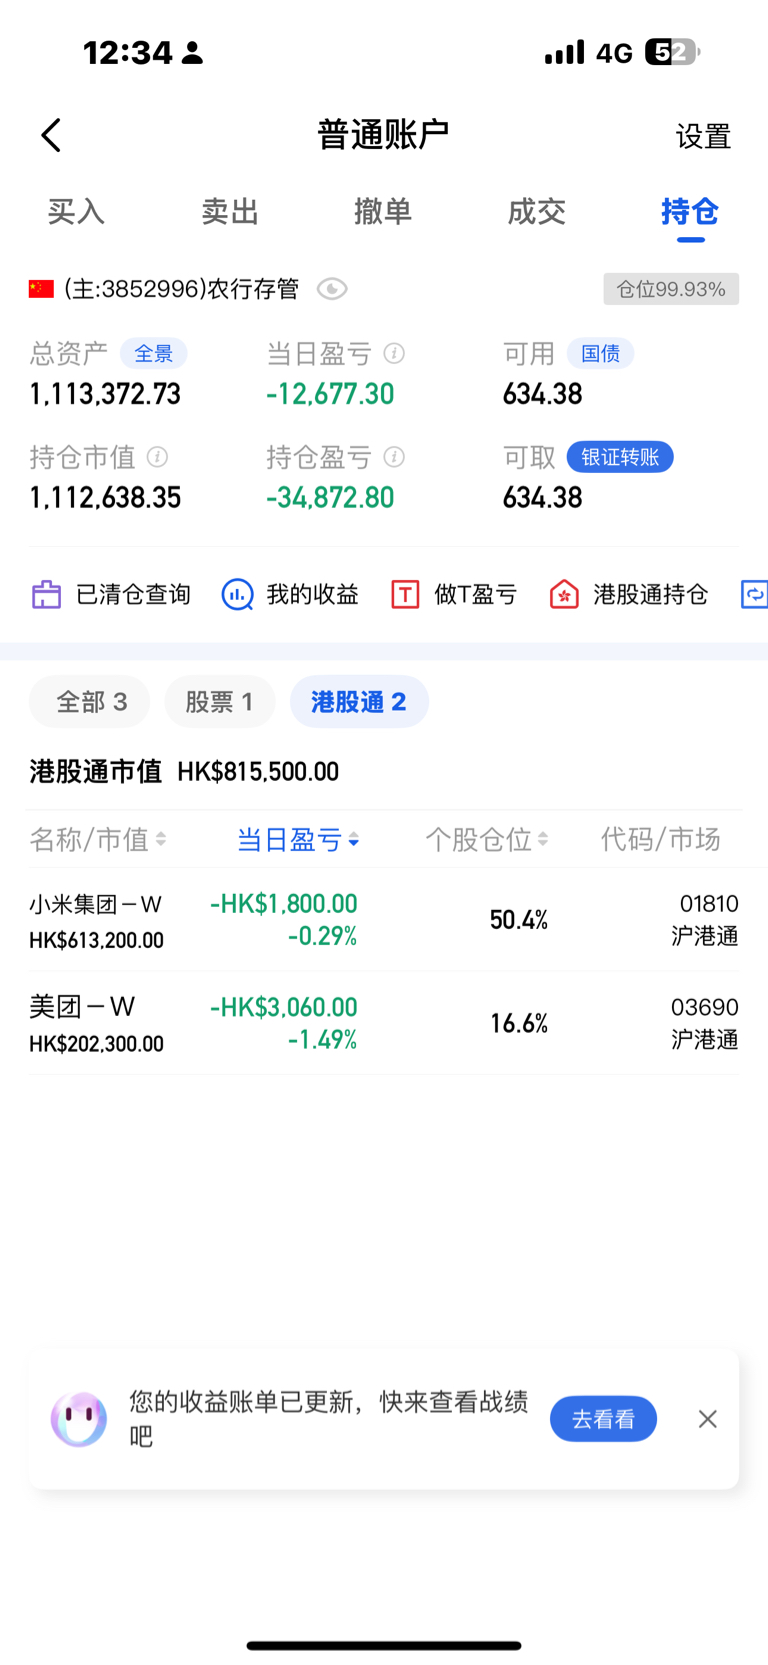Open 银证转账 bank transfer

click(620, 457)
